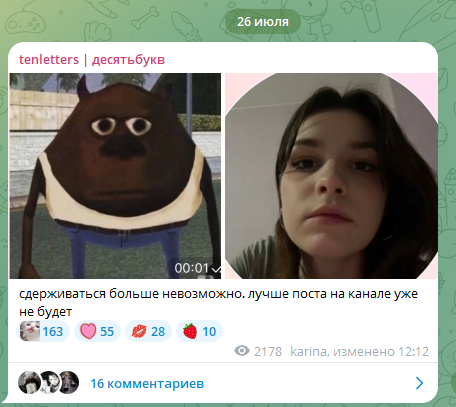The width and height of the screenshot is (456, 407).
Task: Click the third commenter avatar
Action: point(69,382)
